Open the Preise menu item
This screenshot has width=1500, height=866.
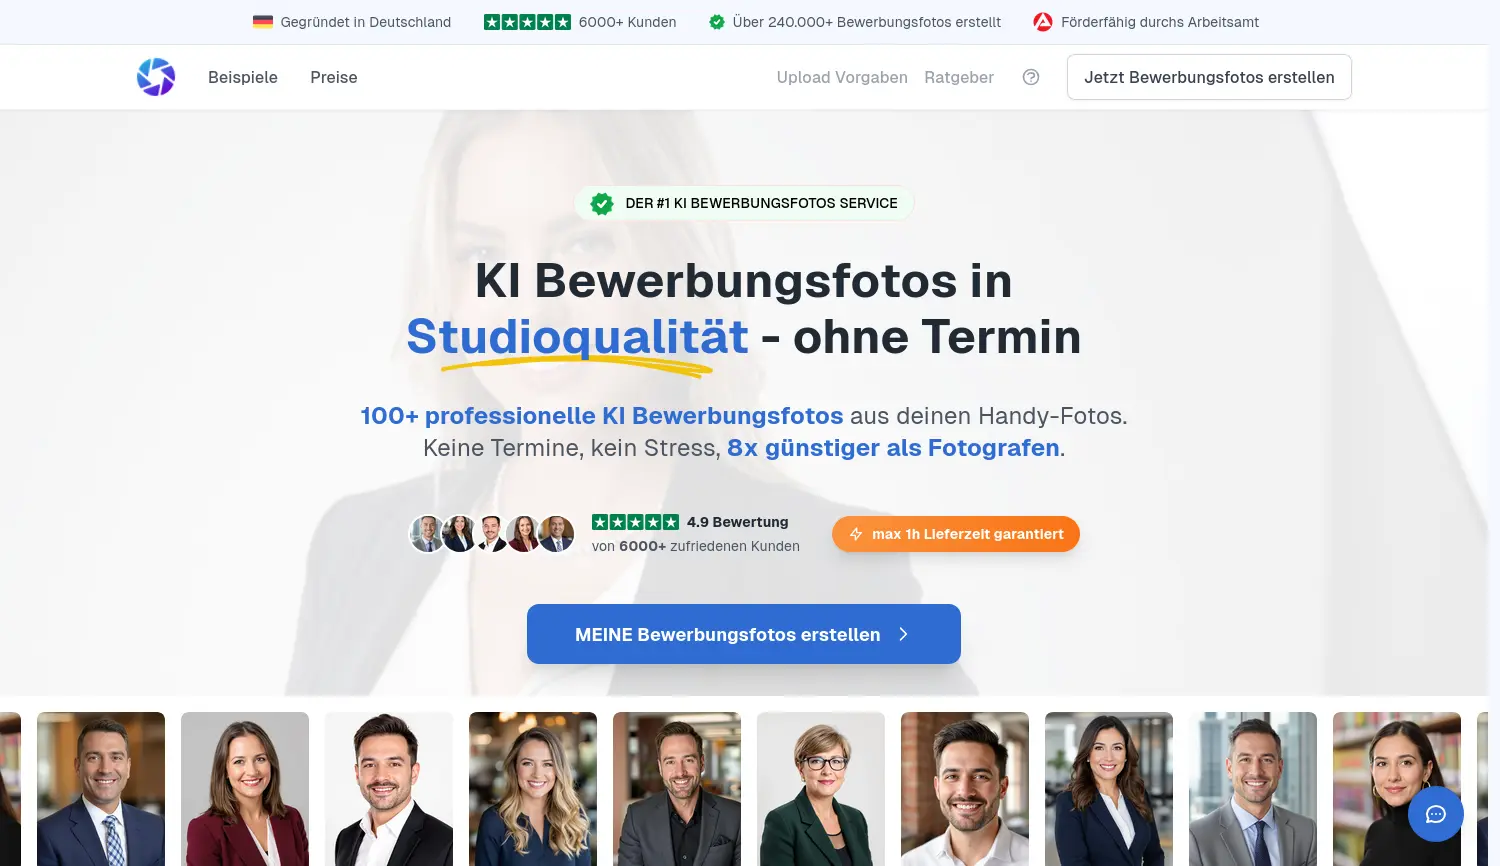pyautogui.click(x=334, y=77)
